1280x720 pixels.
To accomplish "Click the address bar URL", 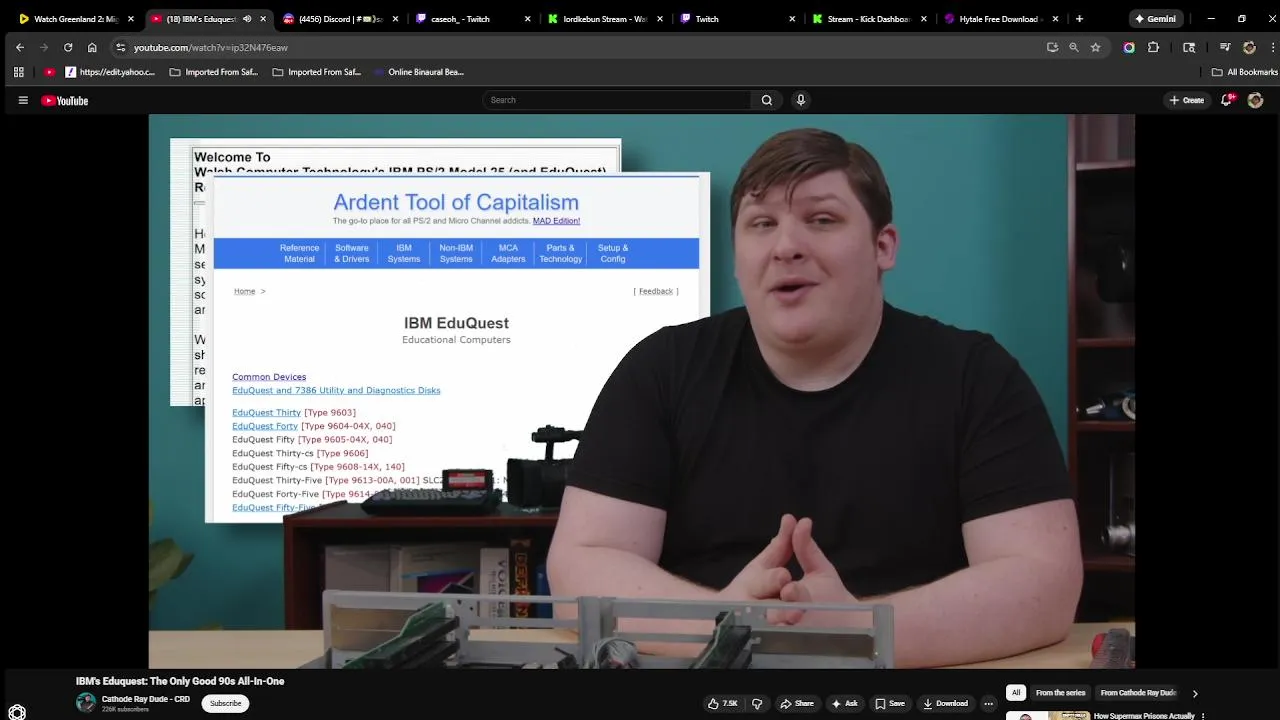I will [211, 47].
